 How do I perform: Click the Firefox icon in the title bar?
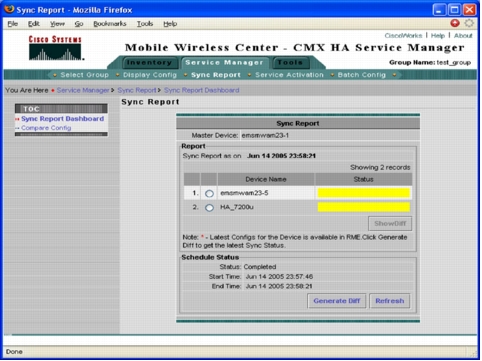(x=9, y=9)
